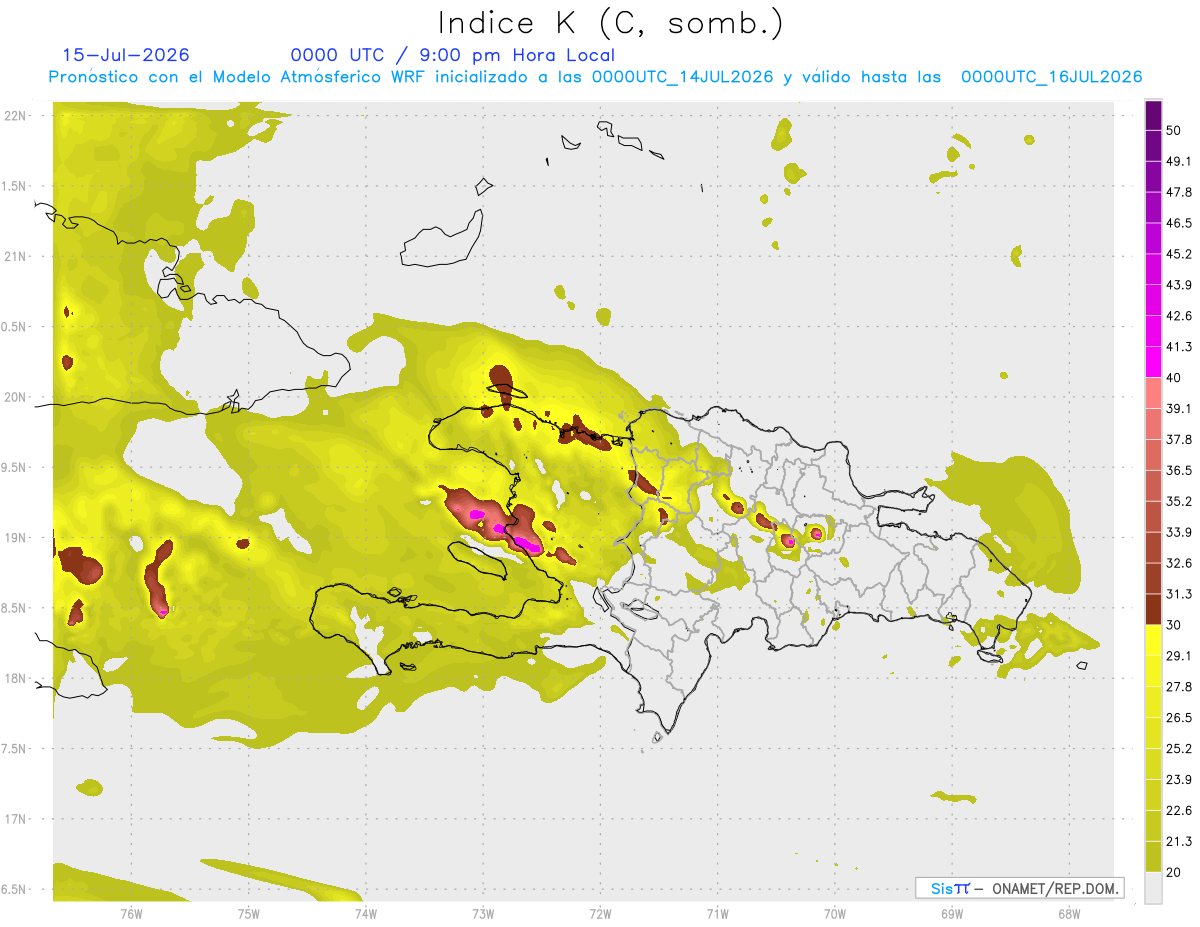Click the "72W" longitude label

point(600,914)
